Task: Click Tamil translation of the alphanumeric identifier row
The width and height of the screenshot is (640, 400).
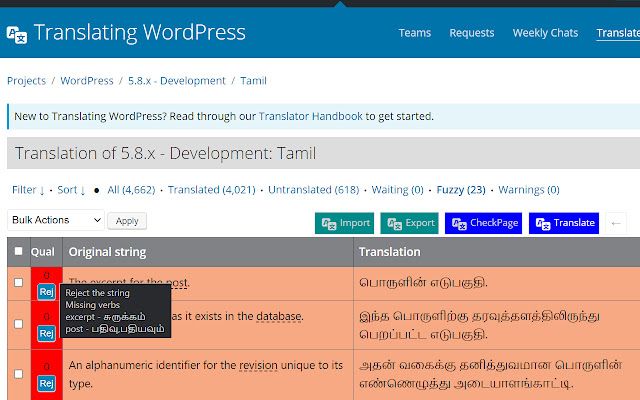Action: point(491,374)
